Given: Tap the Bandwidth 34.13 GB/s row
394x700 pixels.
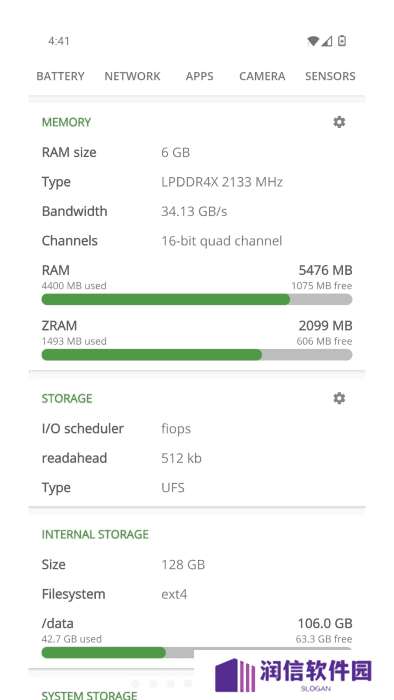Looking at the screenshot, I should [x=197, y=211].
